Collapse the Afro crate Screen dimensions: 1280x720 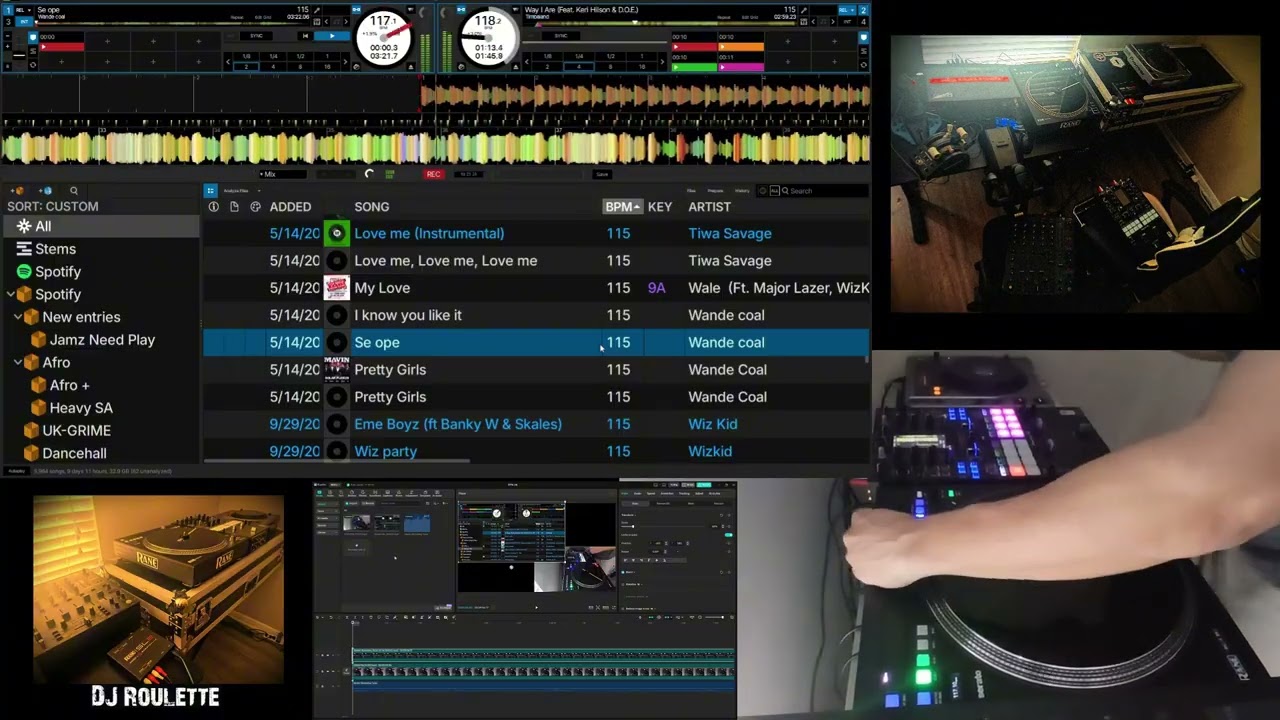pos(17,362)
